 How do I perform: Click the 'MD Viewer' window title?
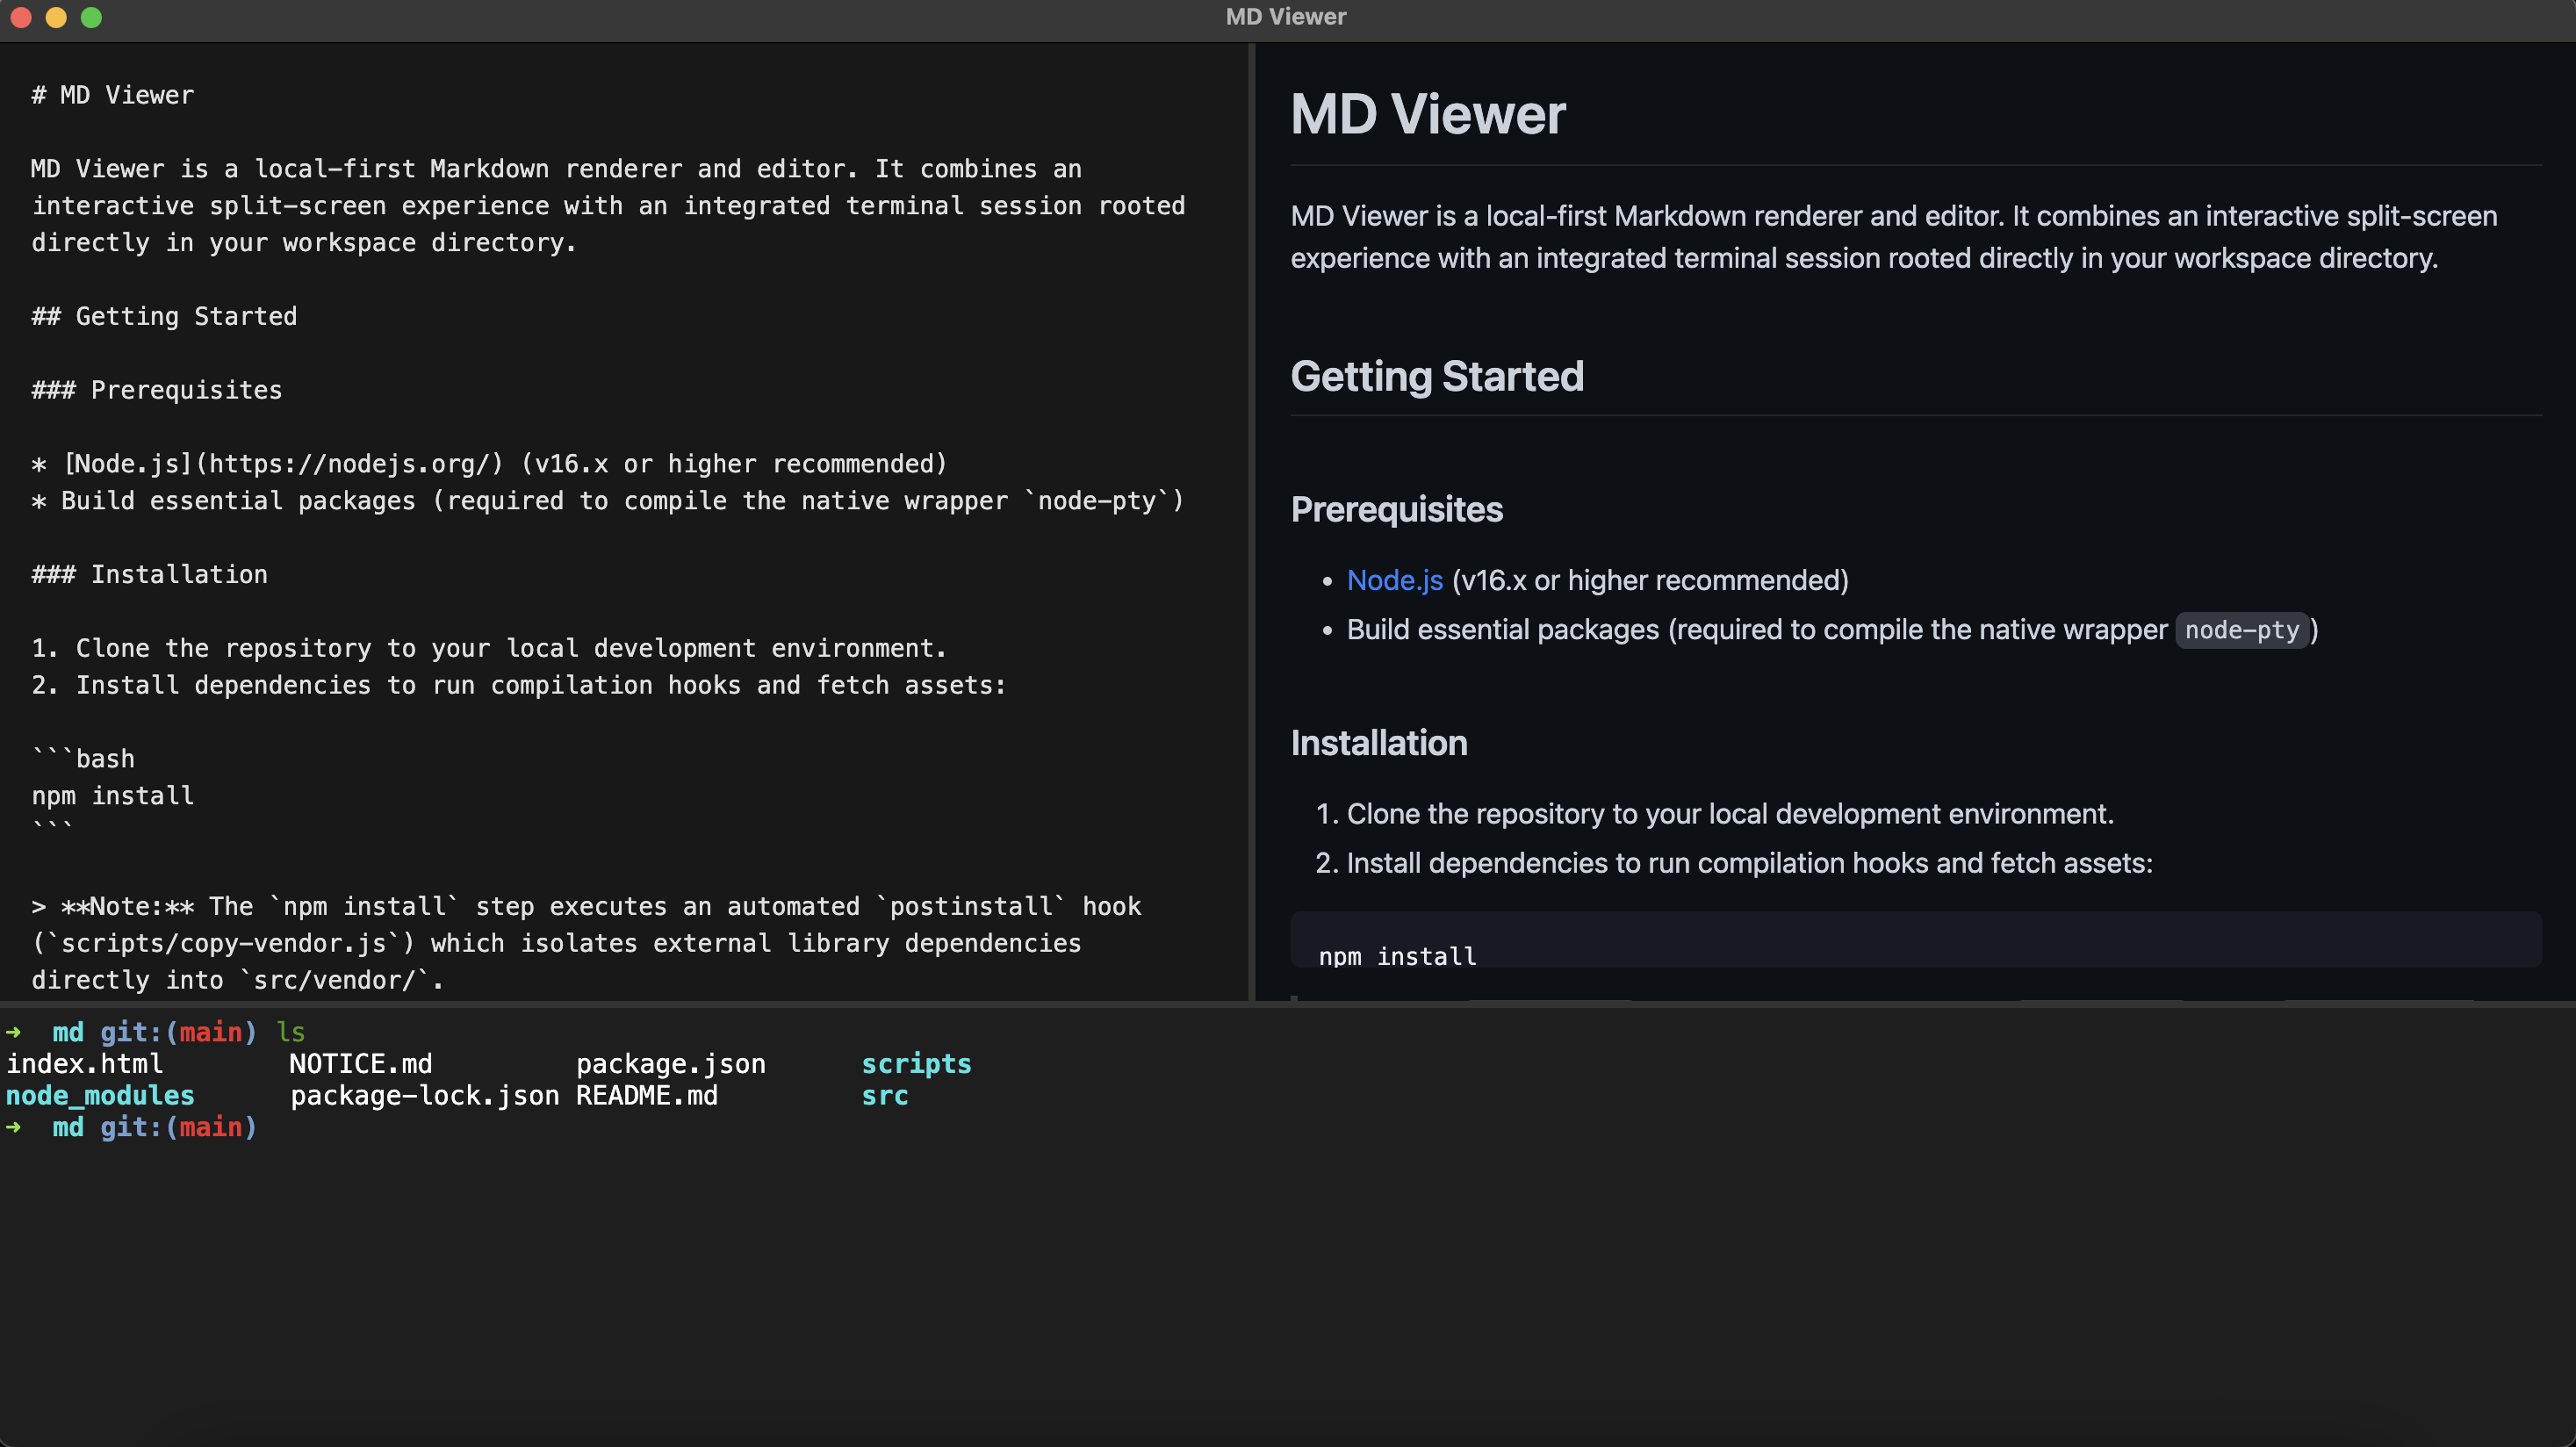[1286, 17]
